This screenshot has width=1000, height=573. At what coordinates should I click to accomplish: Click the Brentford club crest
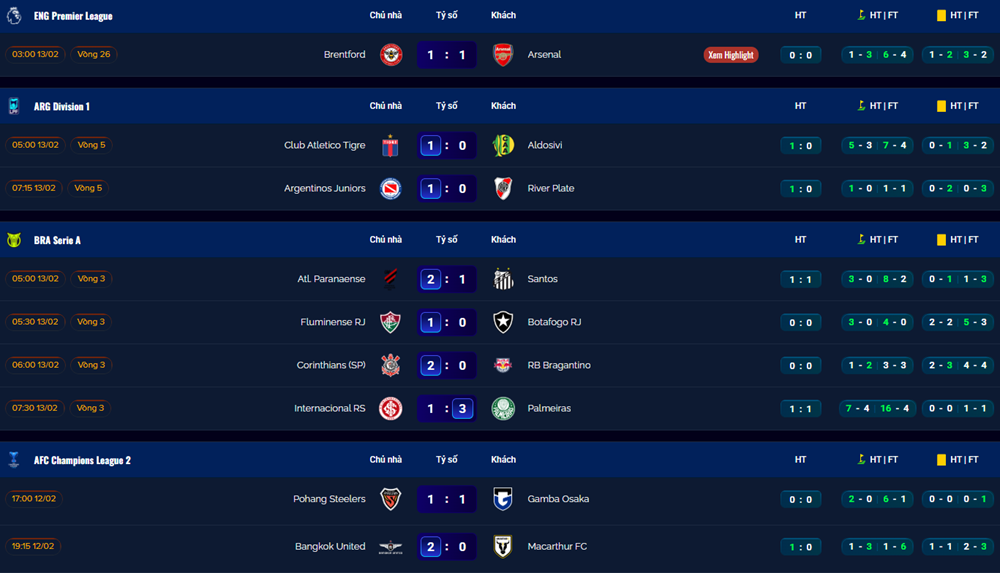point(391,55)
